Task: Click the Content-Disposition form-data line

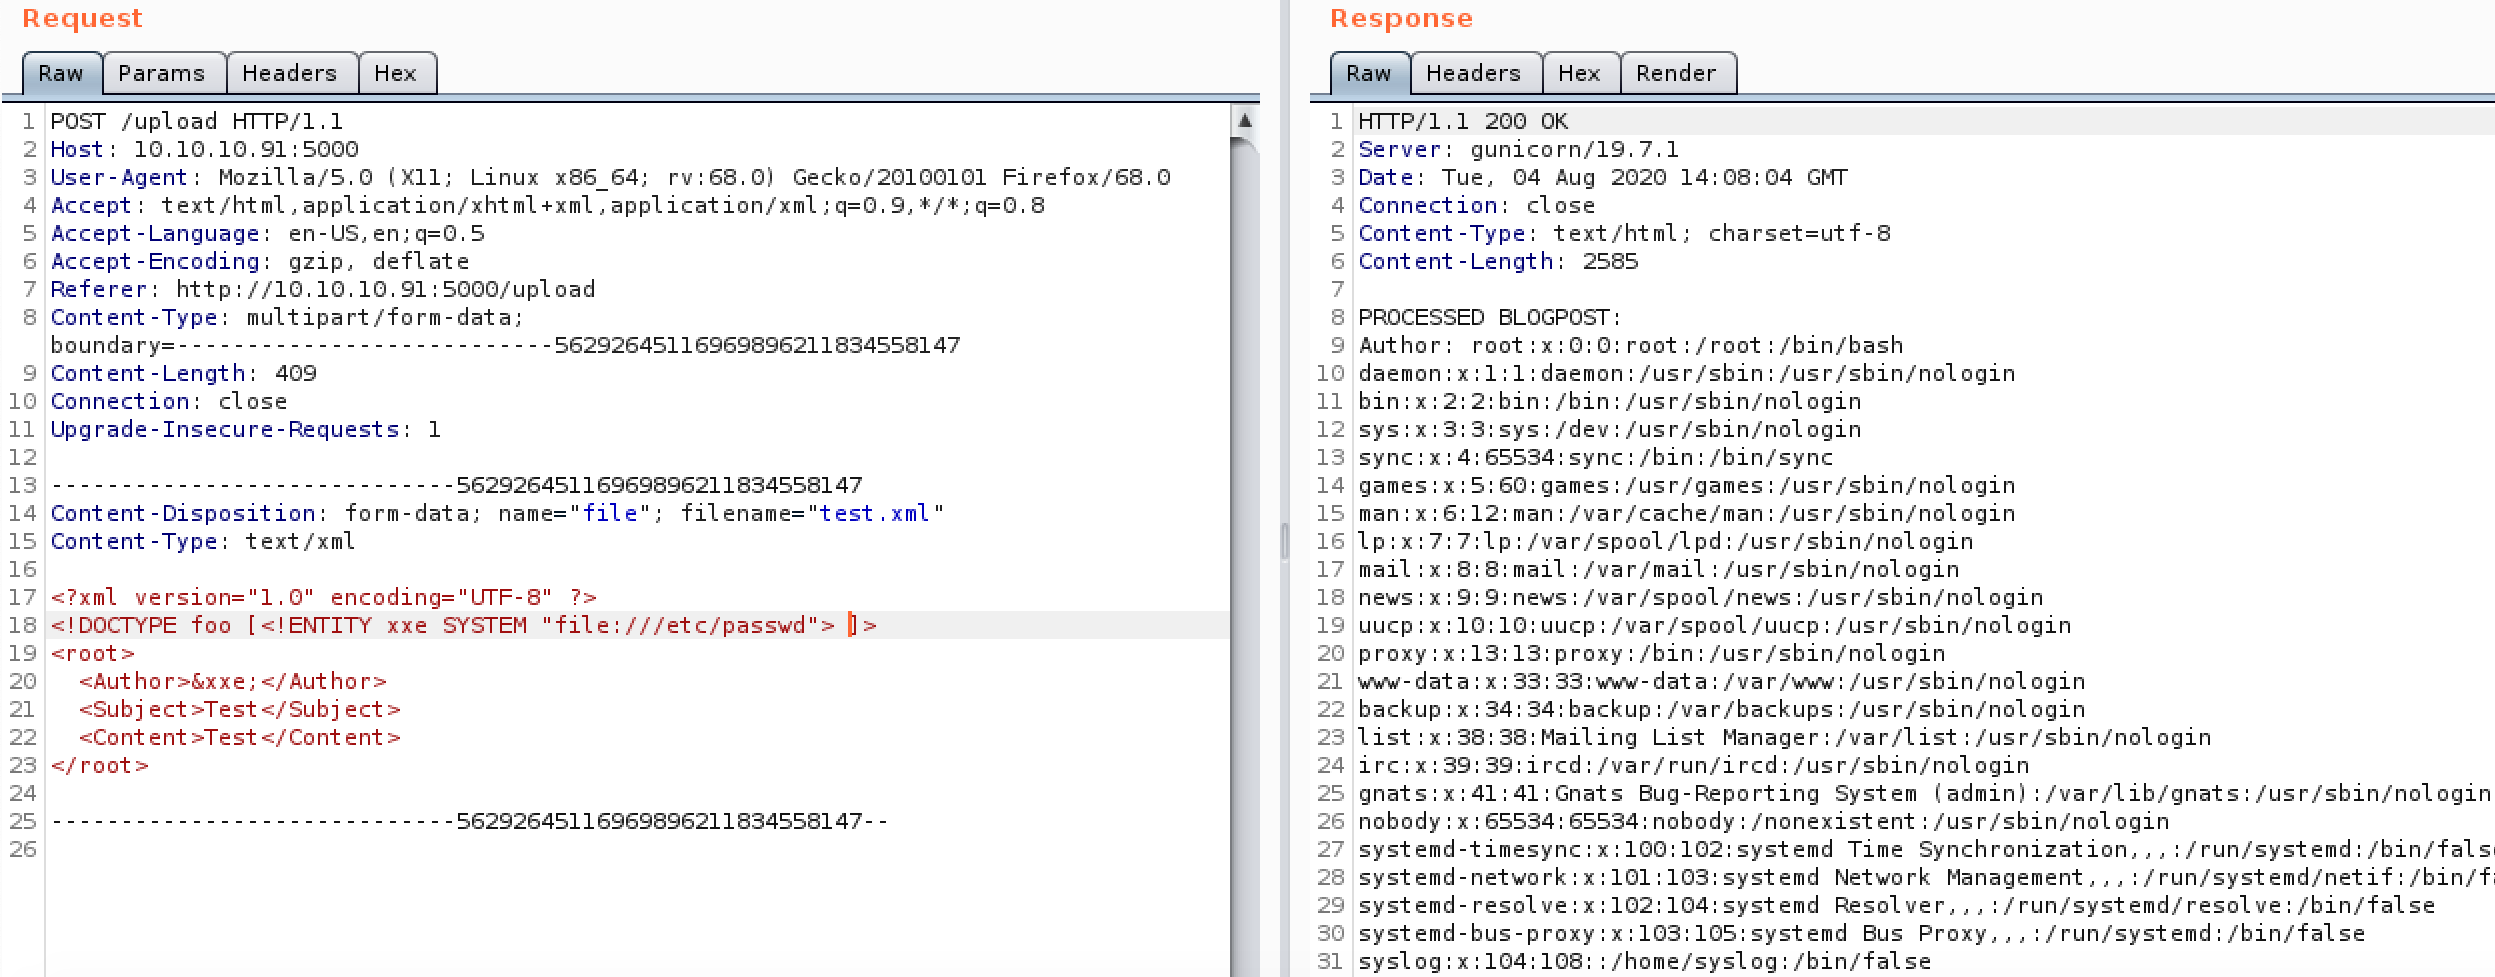Action: coord(497,513)
